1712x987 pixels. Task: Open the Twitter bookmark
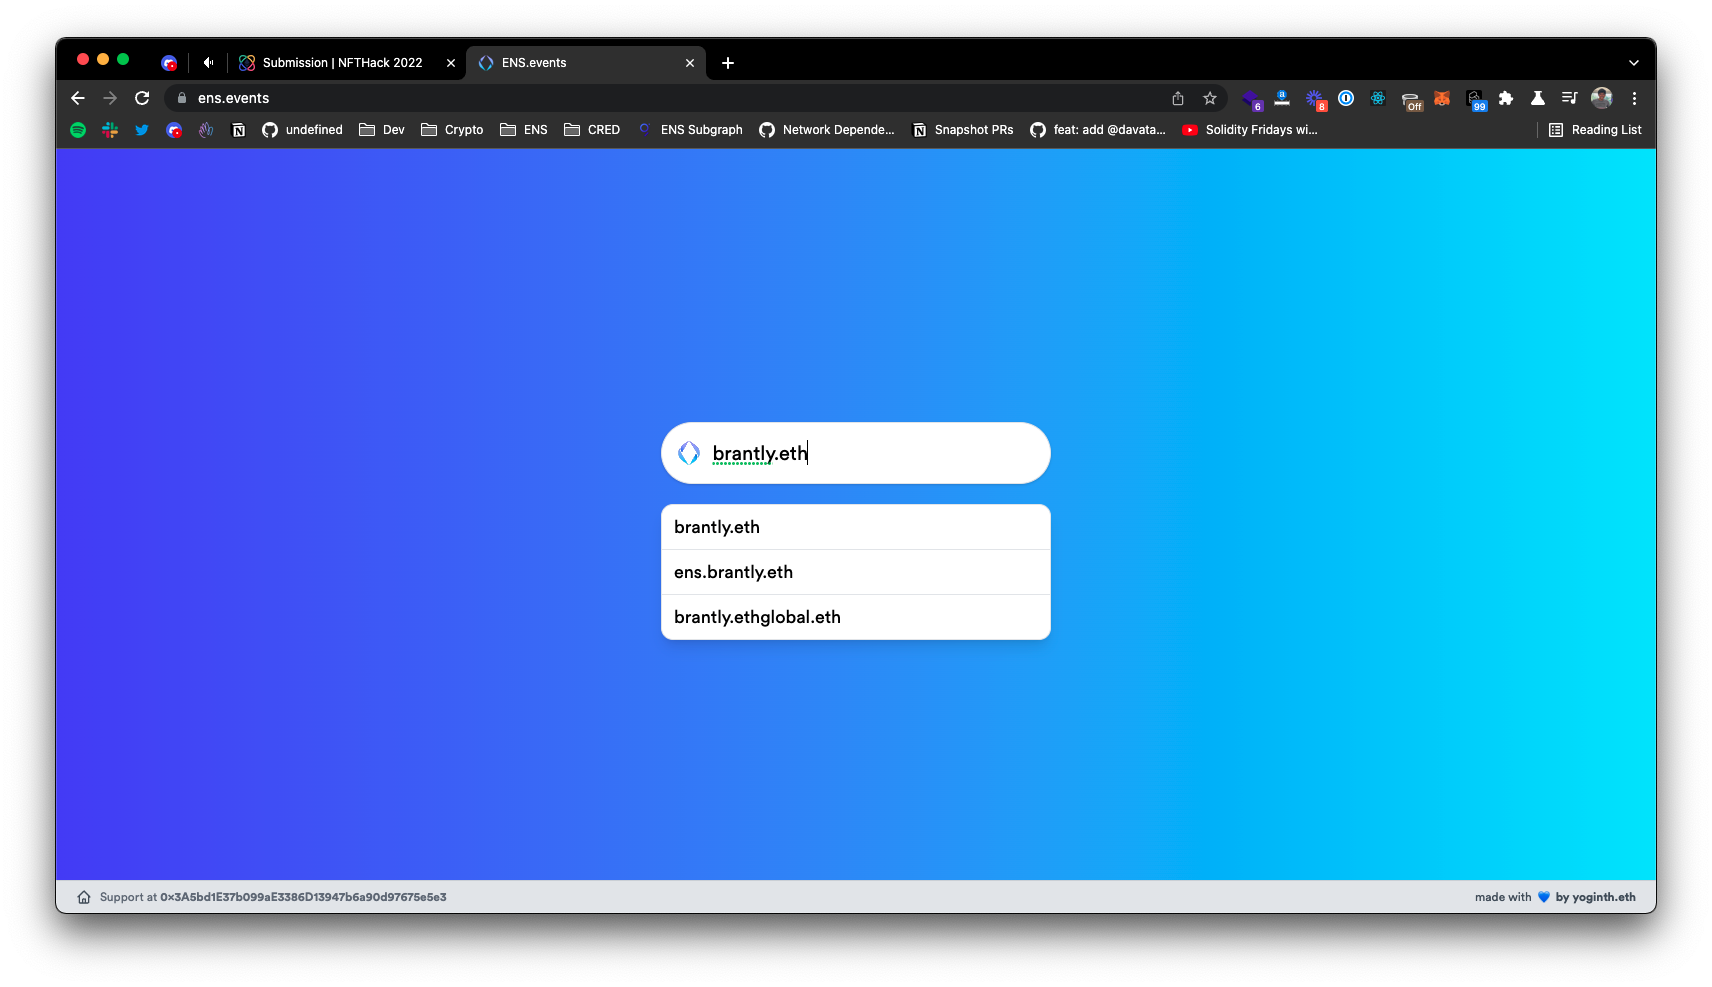click(x=142, y=130)
